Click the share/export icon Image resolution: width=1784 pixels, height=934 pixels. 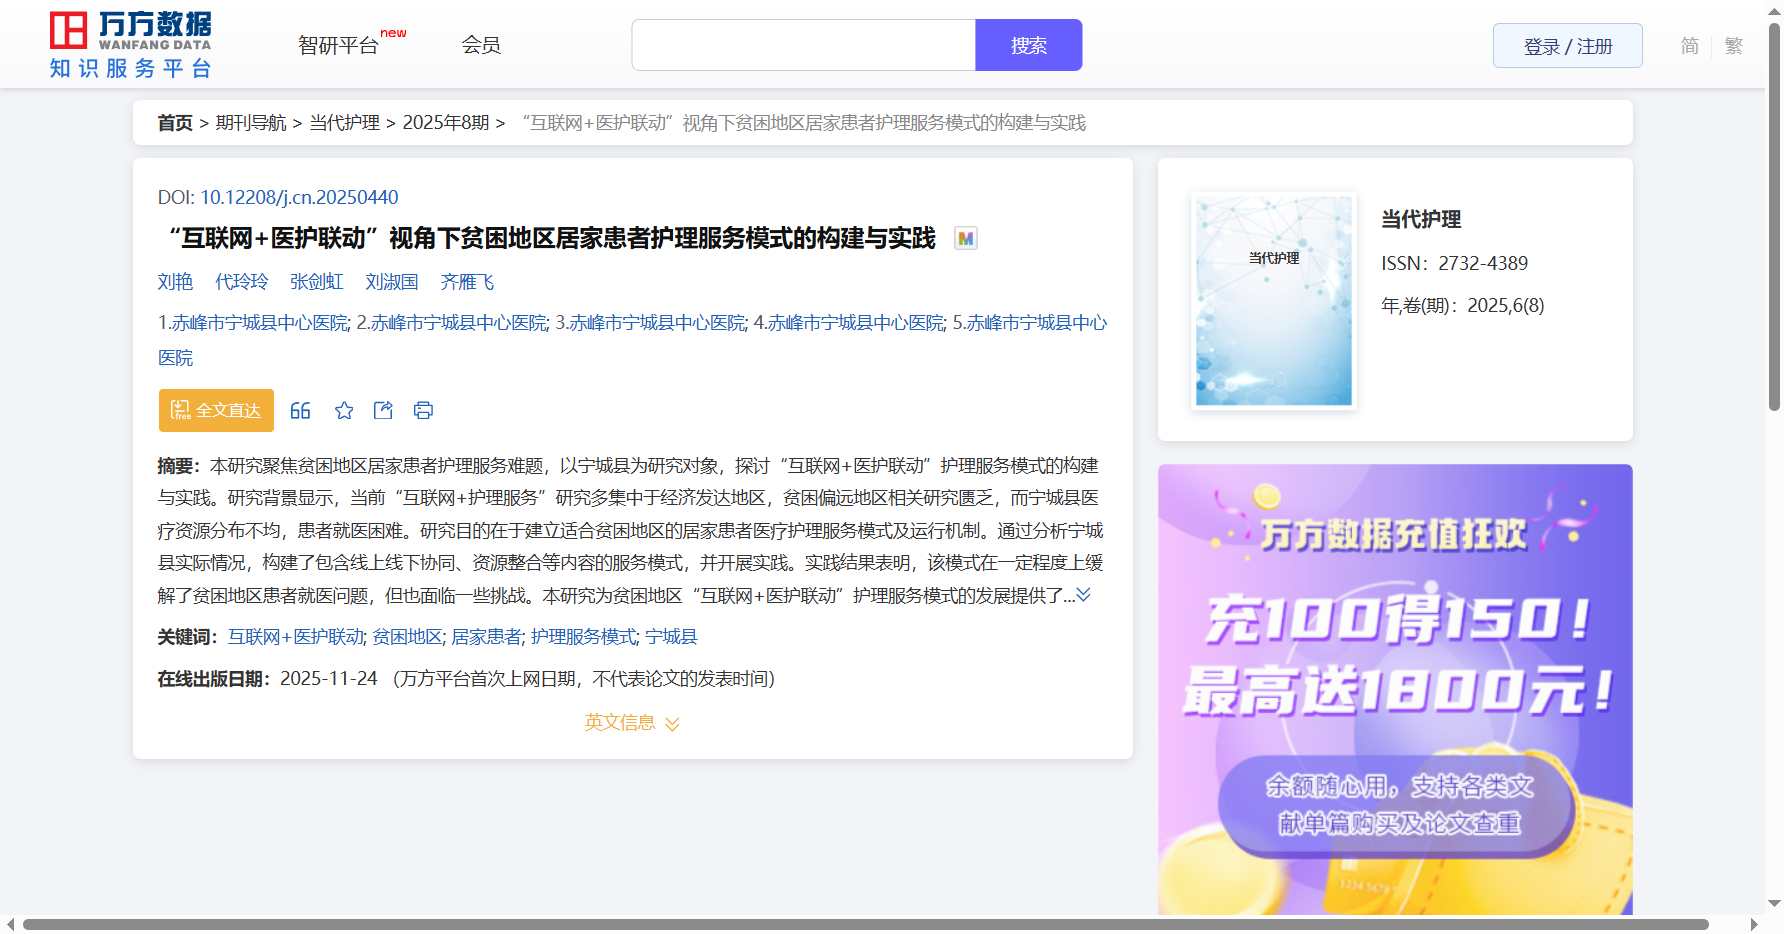click(383, 410)
